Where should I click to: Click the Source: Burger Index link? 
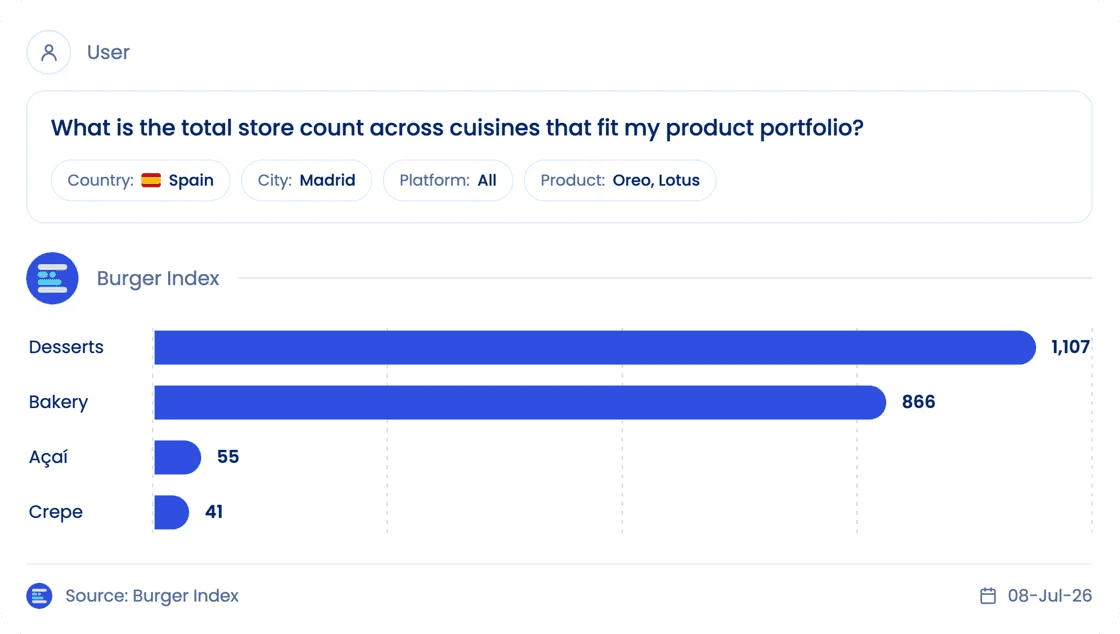pos(152,595)
